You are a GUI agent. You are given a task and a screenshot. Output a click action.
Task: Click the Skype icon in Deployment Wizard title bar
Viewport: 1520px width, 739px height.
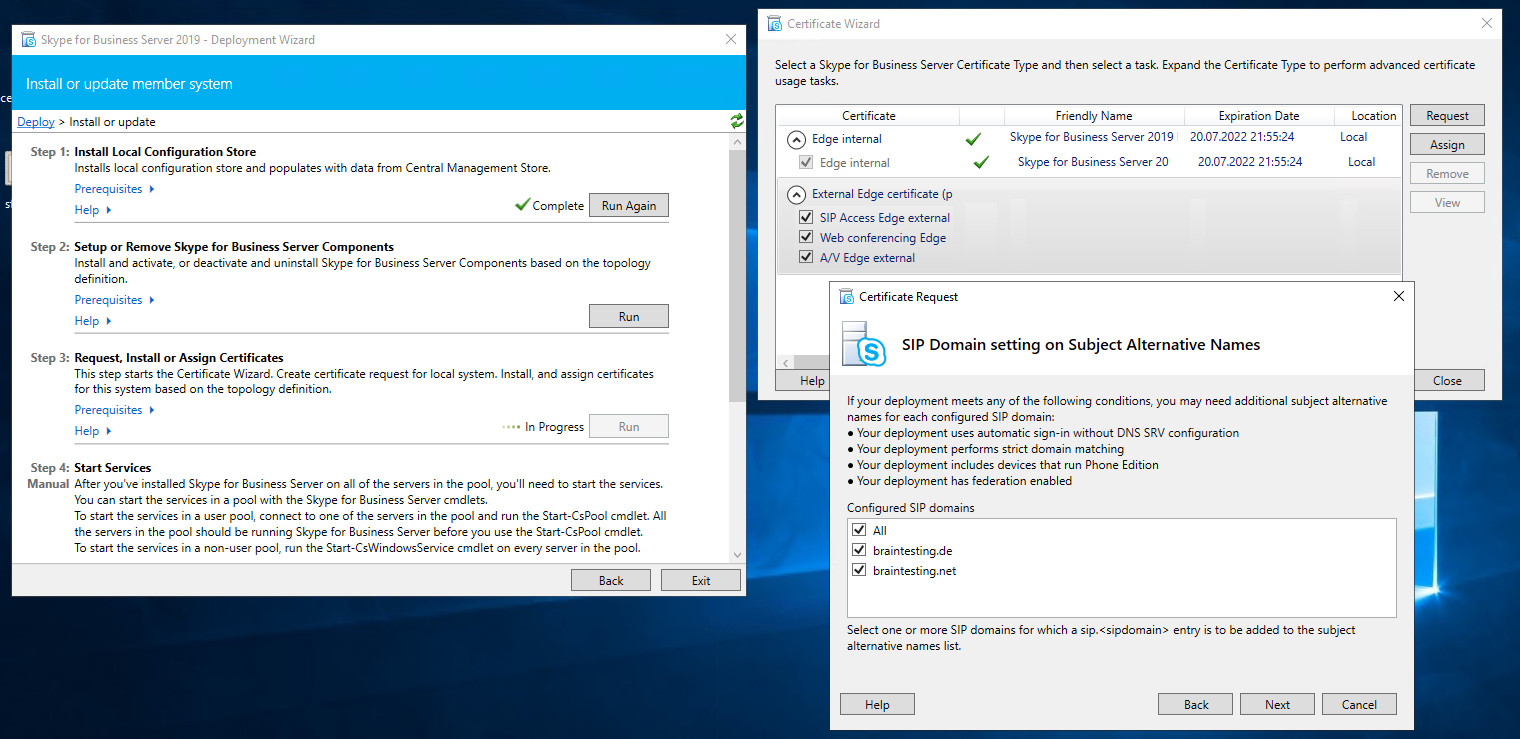pyautogui.click(x=28, y=40)
